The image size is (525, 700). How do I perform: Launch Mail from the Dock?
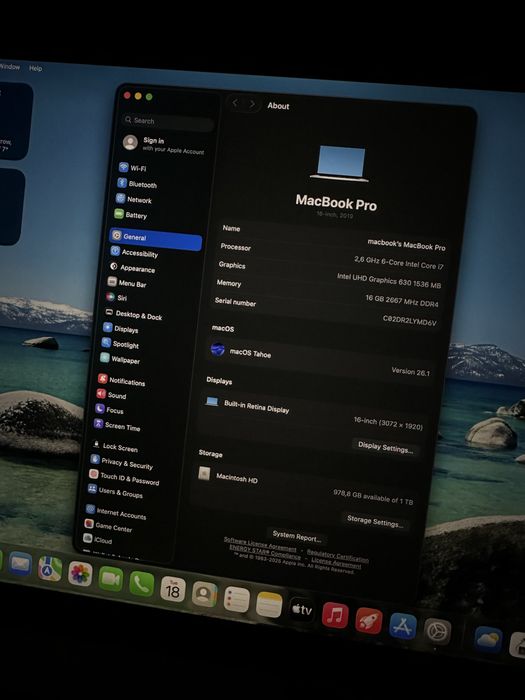(x=20, y=563)
